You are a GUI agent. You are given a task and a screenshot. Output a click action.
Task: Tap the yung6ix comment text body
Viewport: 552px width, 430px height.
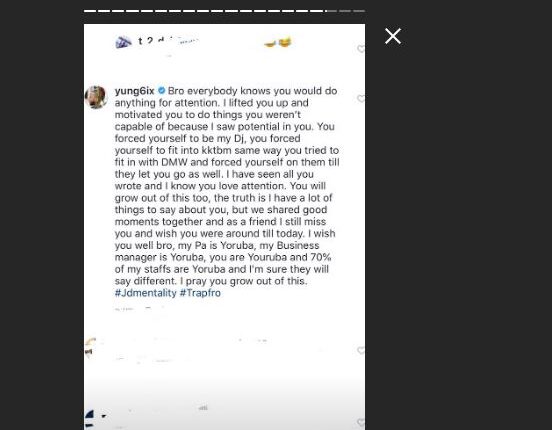click(x=227, y=186)
